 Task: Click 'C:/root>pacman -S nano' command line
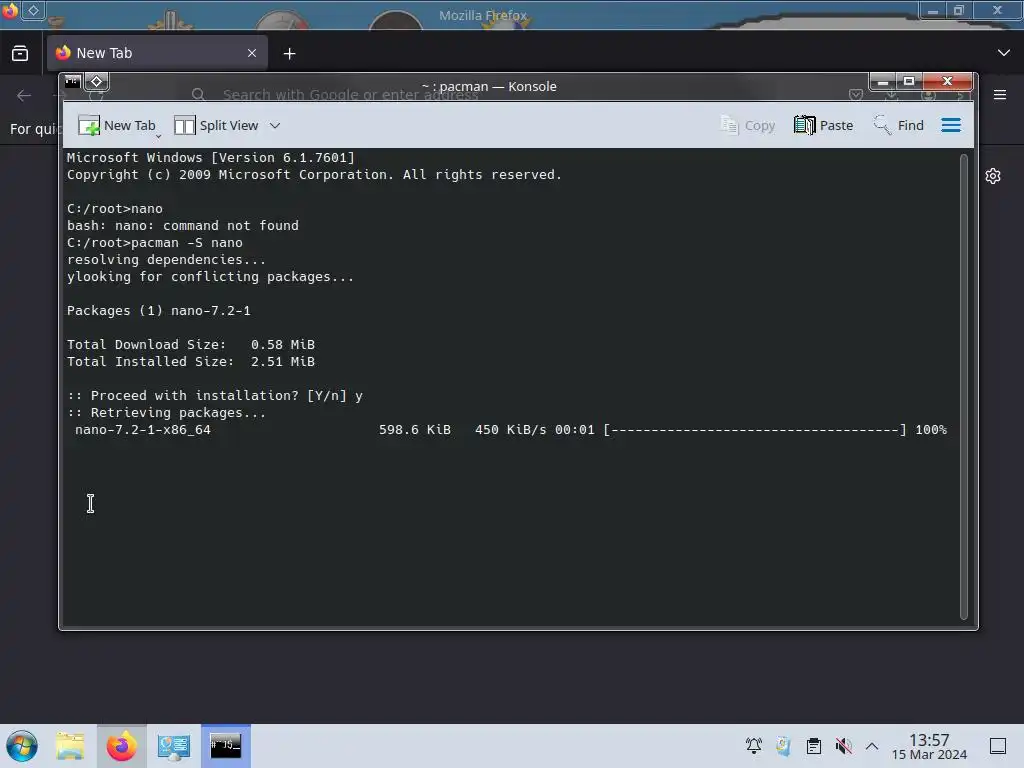(155, 243)
